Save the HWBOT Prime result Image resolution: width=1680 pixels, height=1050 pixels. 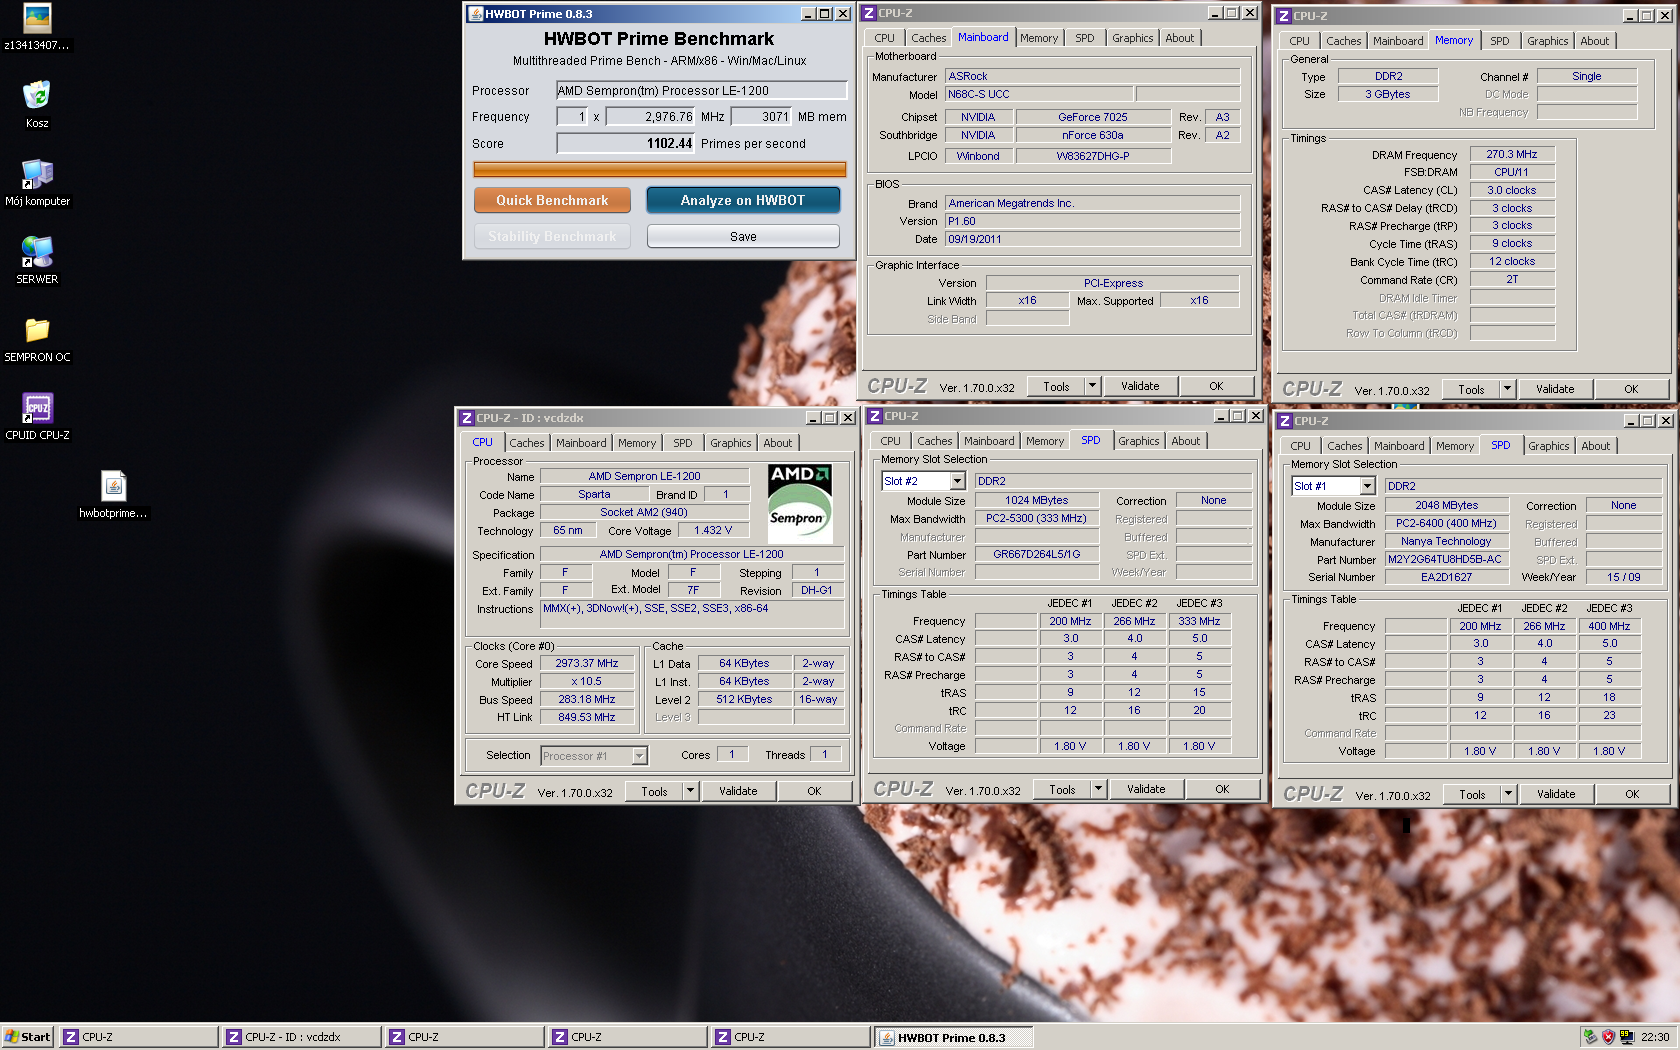pos(743,236)
